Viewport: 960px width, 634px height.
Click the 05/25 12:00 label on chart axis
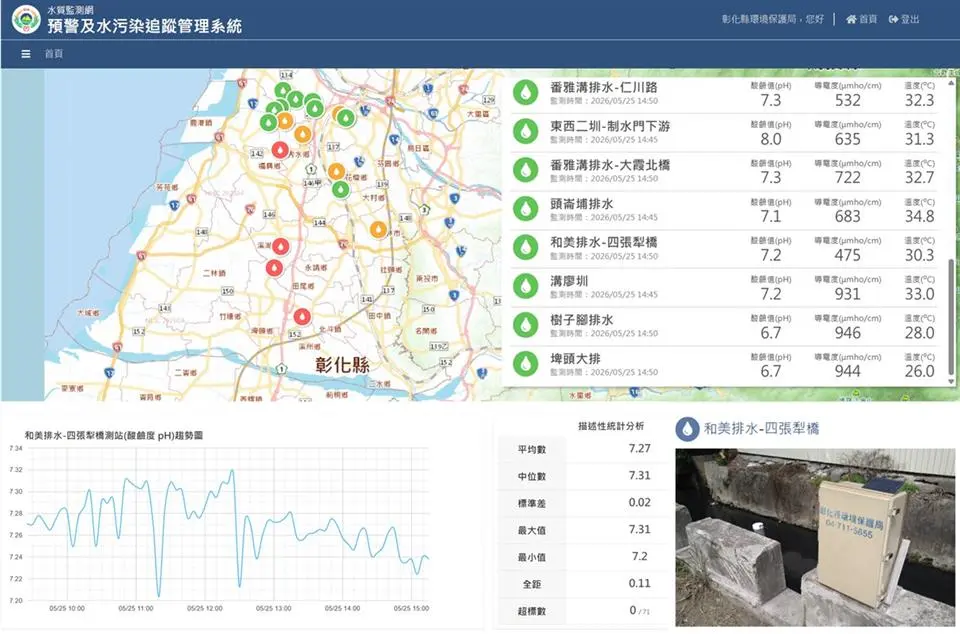204,608
